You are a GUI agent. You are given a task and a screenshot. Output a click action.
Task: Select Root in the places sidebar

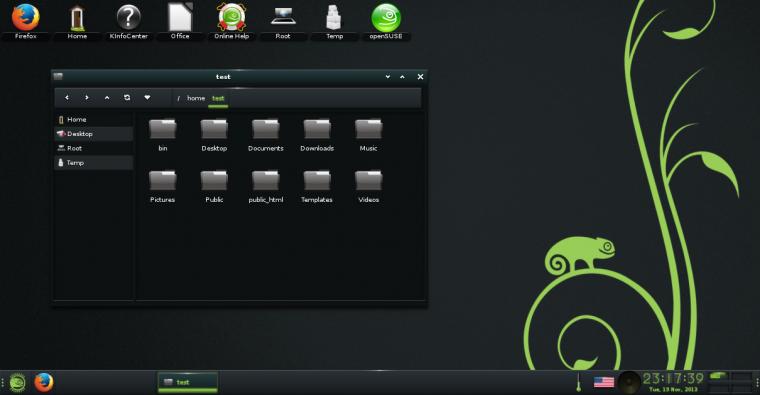94,148
